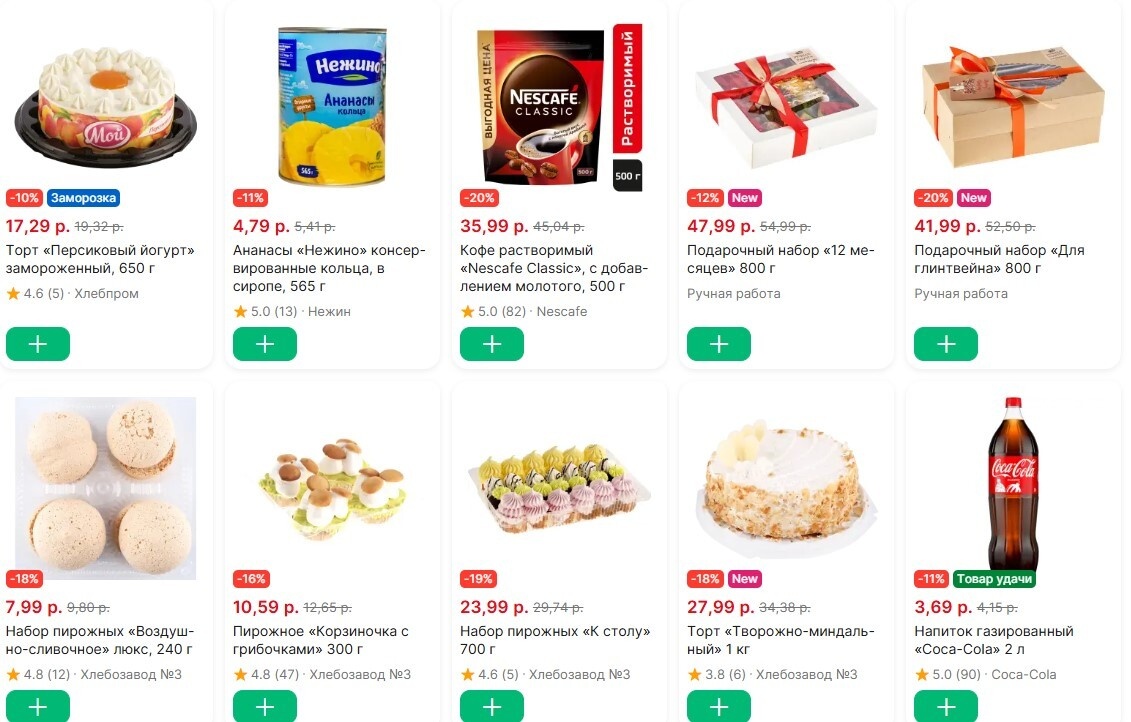1131x722 pixels.
Task: Add «Для глинтвейна» gift set to cart
Action: [946, 344]
